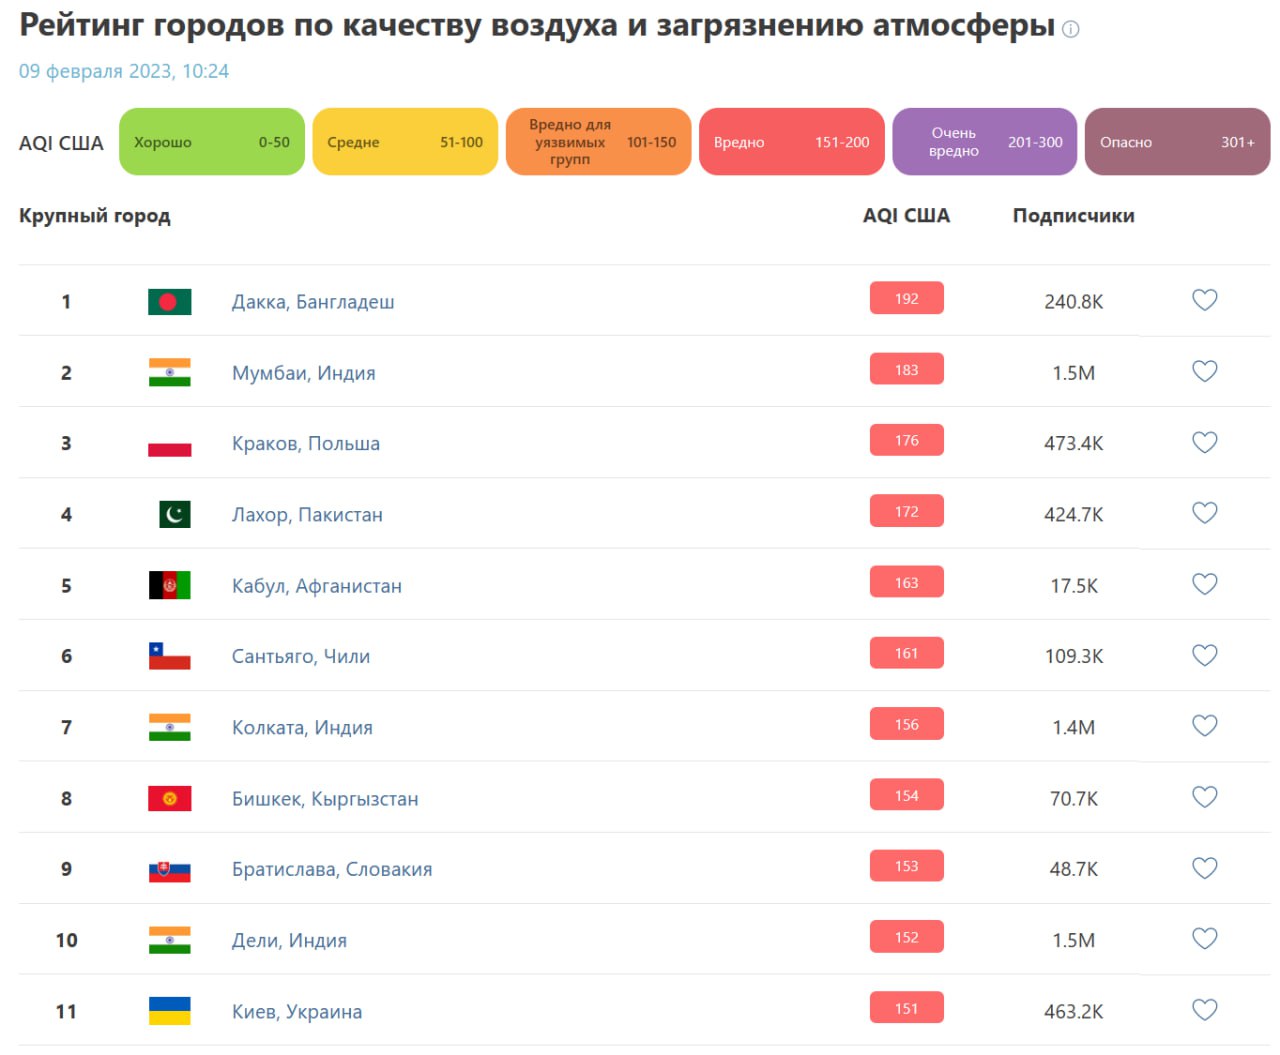Click the Pakistan flag icon

point(175,514)
